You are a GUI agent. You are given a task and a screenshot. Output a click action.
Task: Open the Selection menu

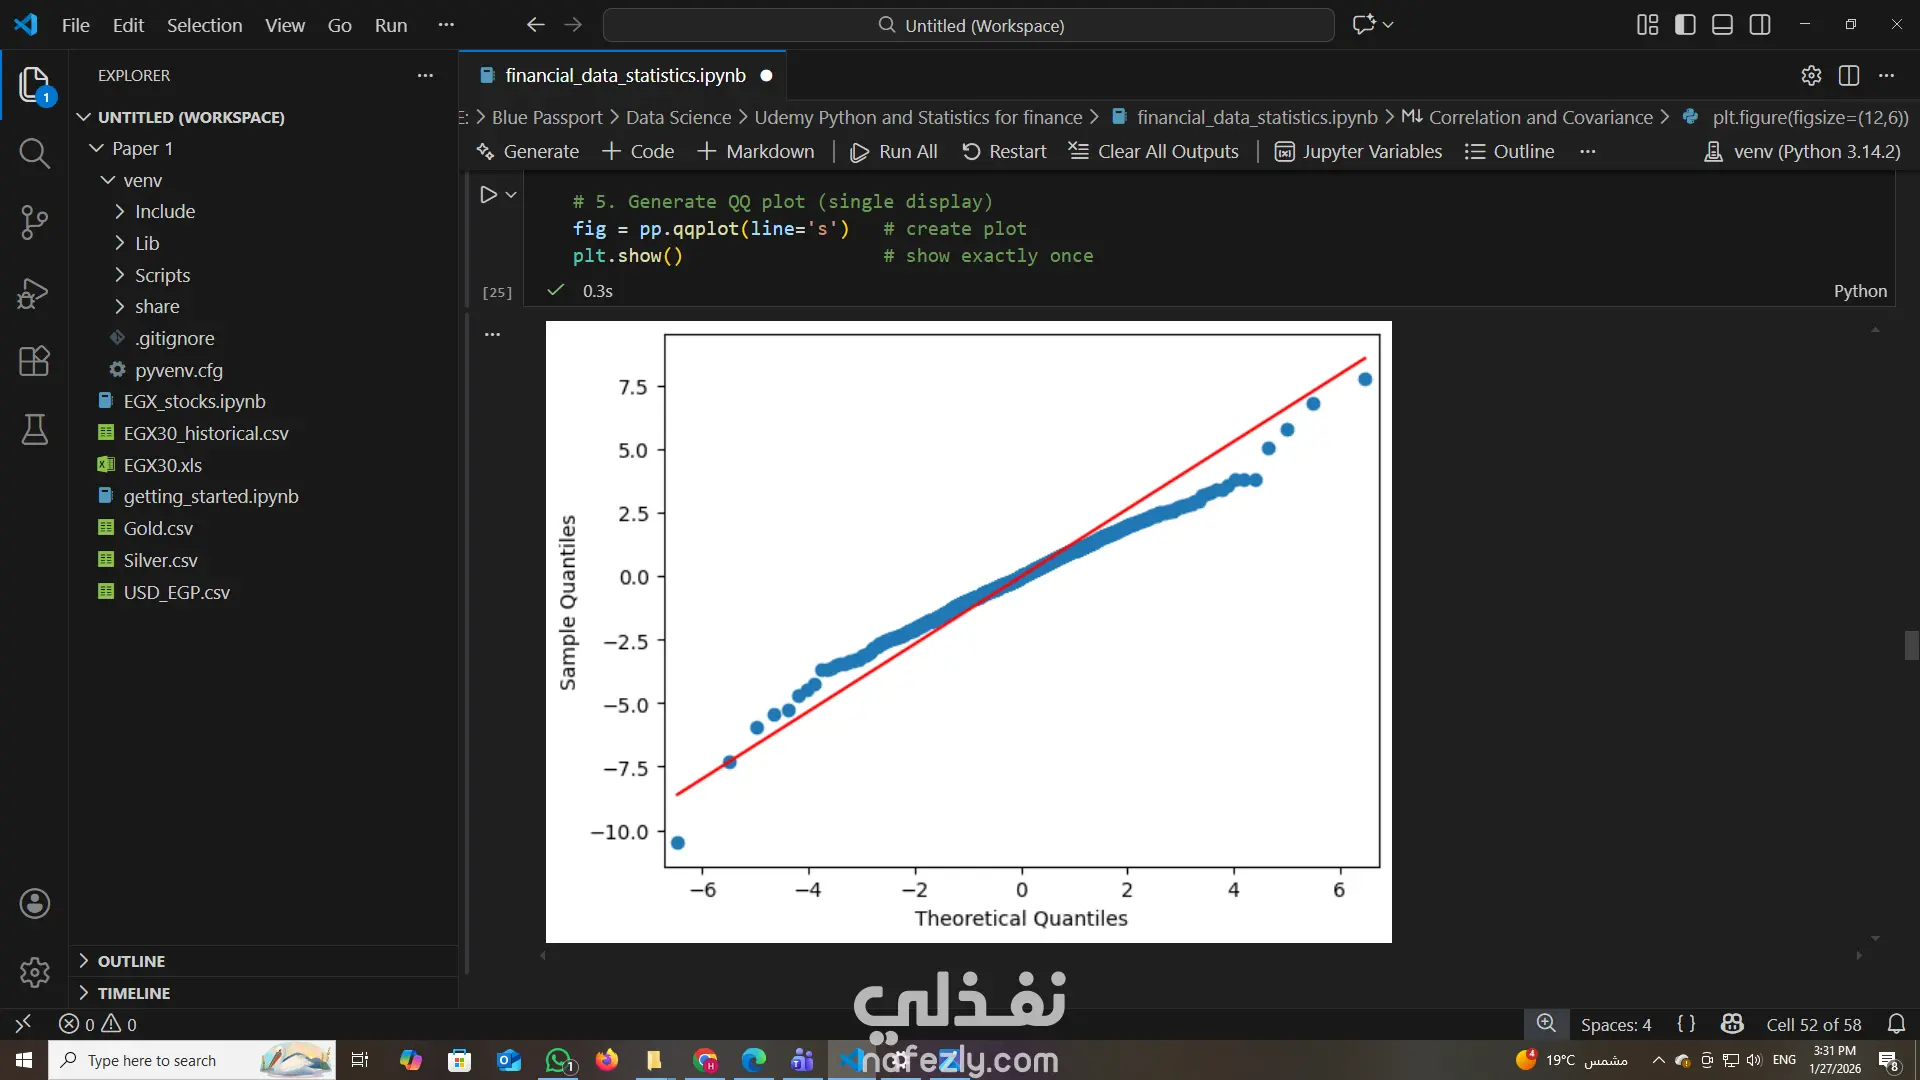coord(204,25)
